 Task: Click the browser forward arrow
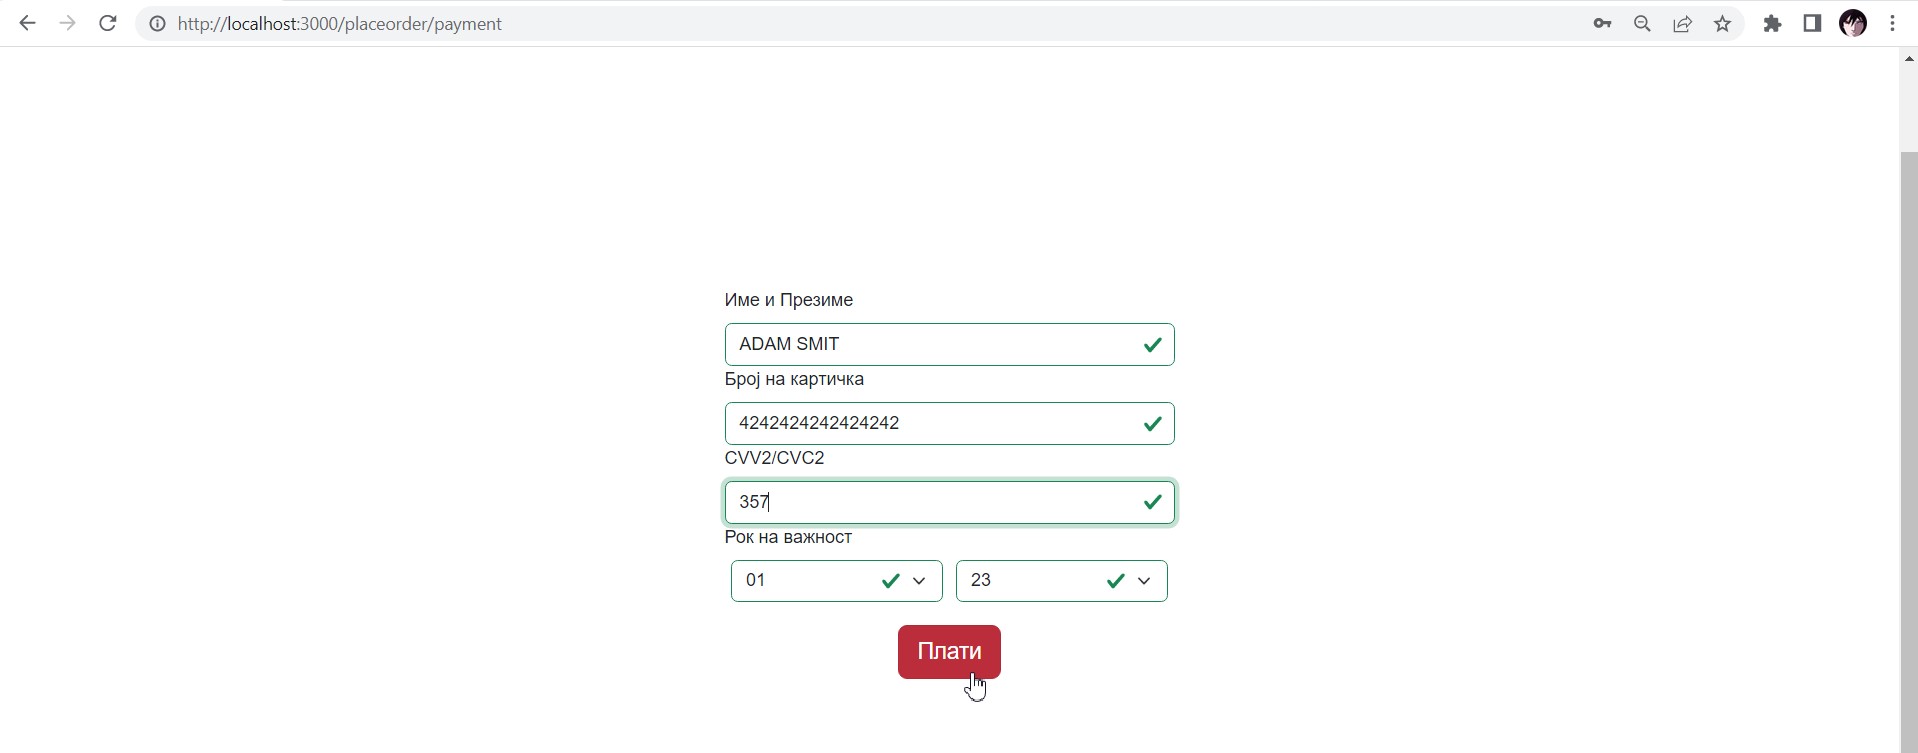pyautogui.click(x=67, y=23)
